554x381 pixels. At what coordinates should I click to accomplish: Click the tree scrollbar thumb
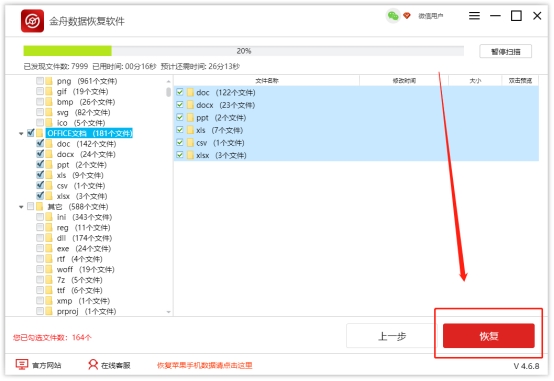169,92
